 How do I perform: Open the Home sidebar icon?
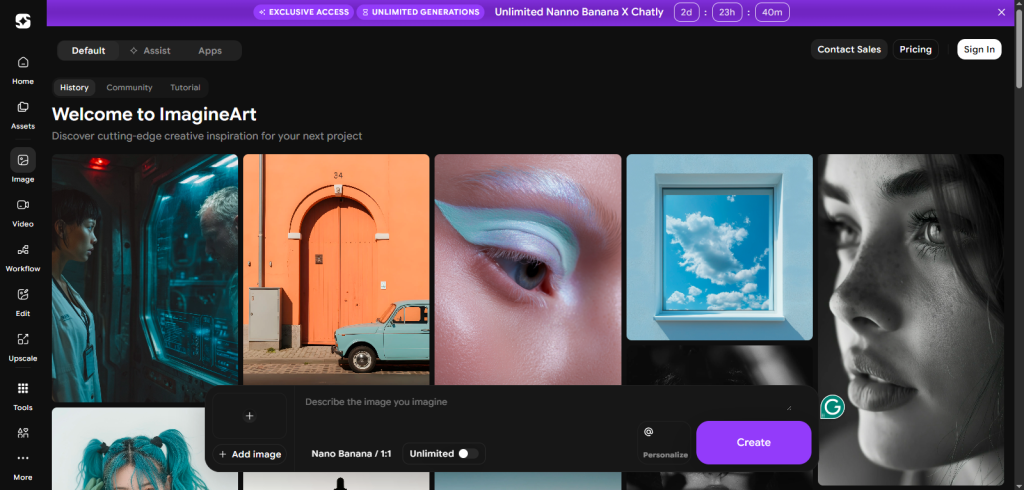23,63
